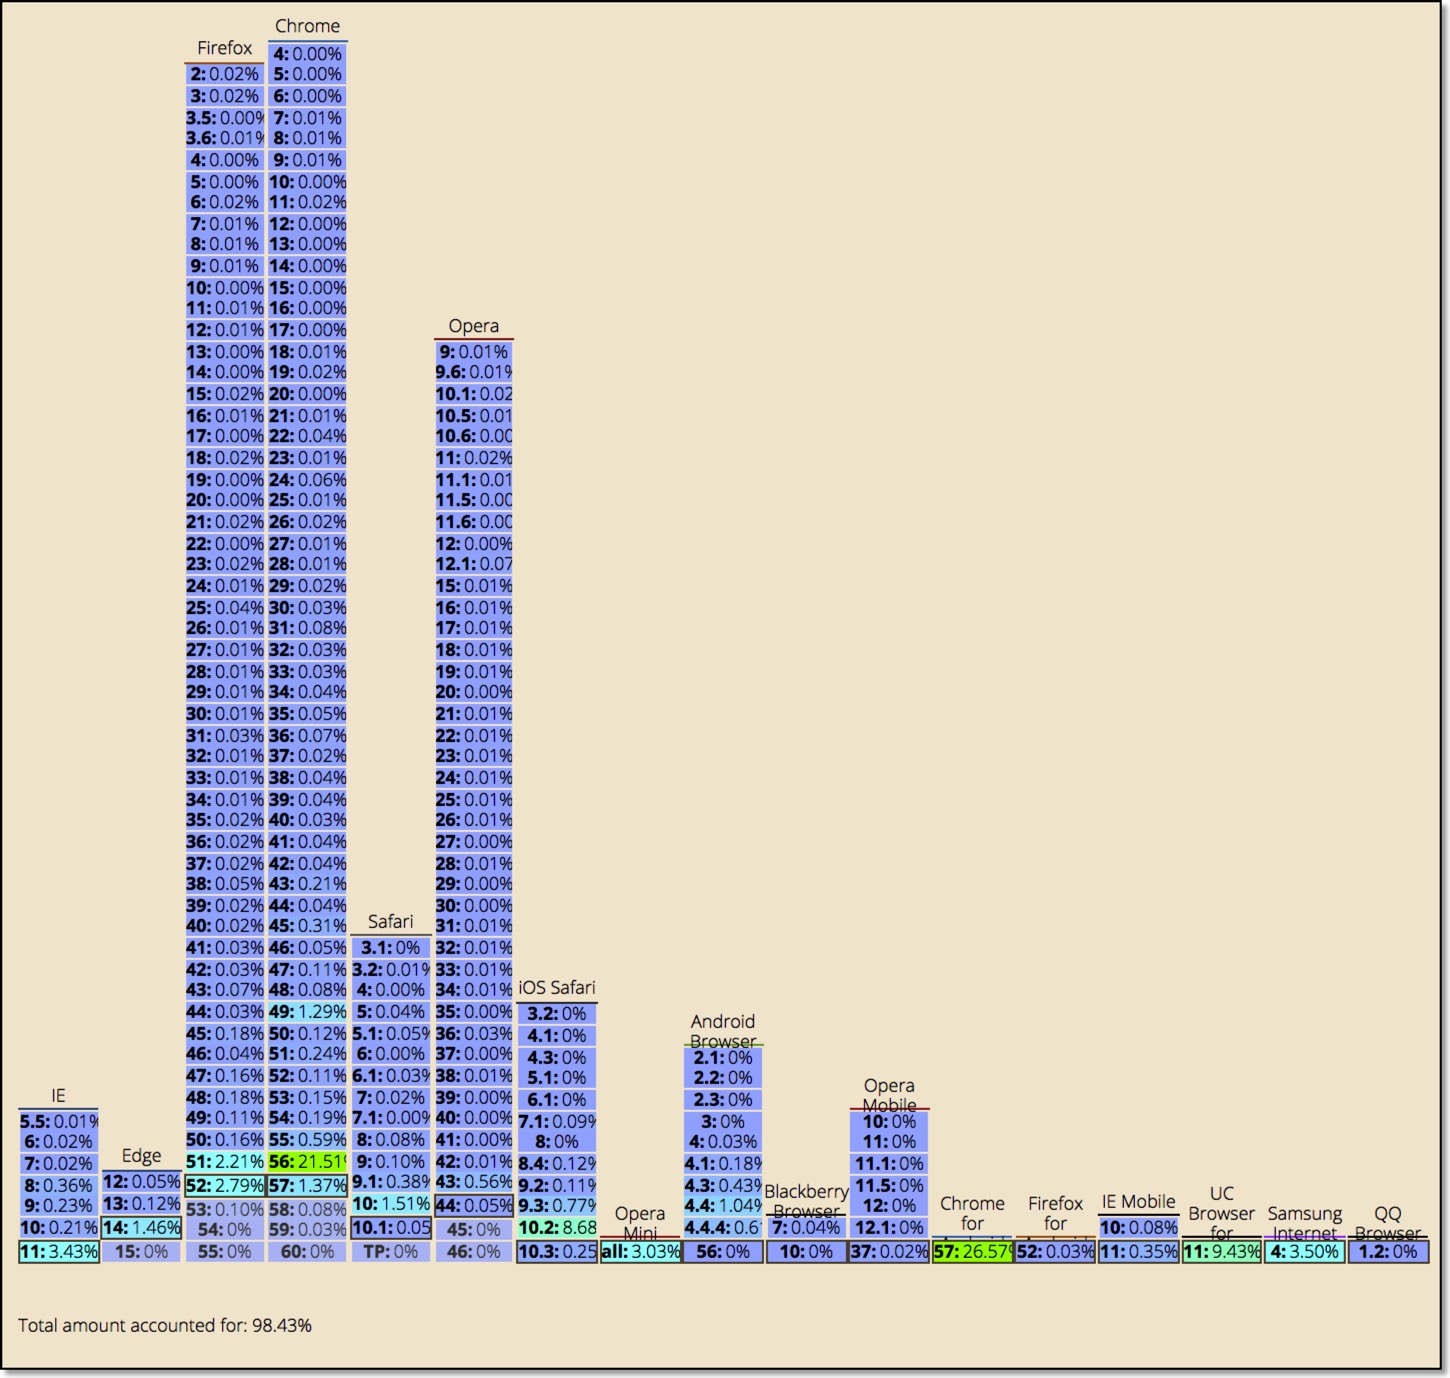
Task: Click the Edge 15: 0% cell
Action: pos(141,1251)
